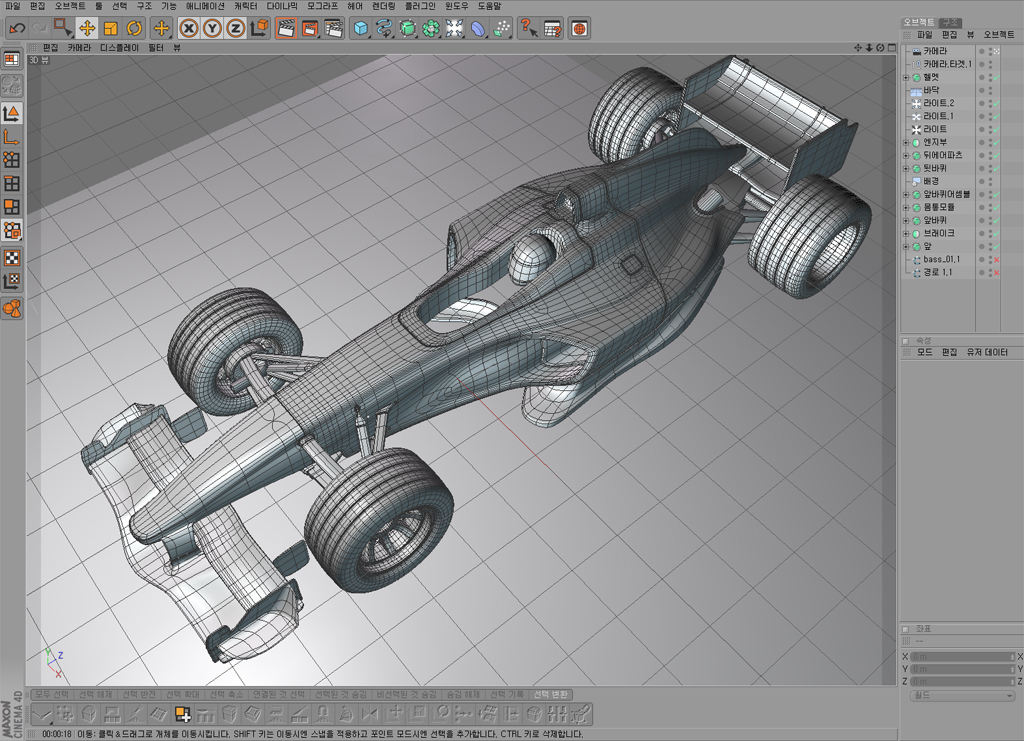1024x741 pixels.
Task: Toggle visibility dot for 배경
Action: [x=981, y=181]
